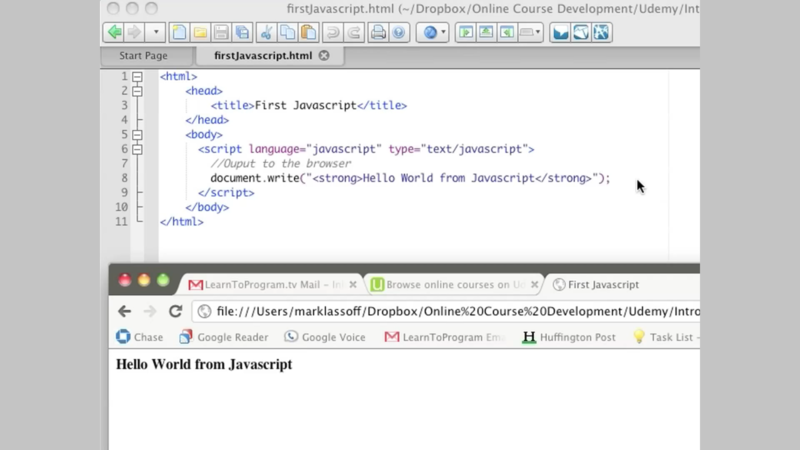Image resolution: width=800 pixels, height=450 pixels.
Task: Click the Help icon next to Print
Action: (x=399, y=32)
